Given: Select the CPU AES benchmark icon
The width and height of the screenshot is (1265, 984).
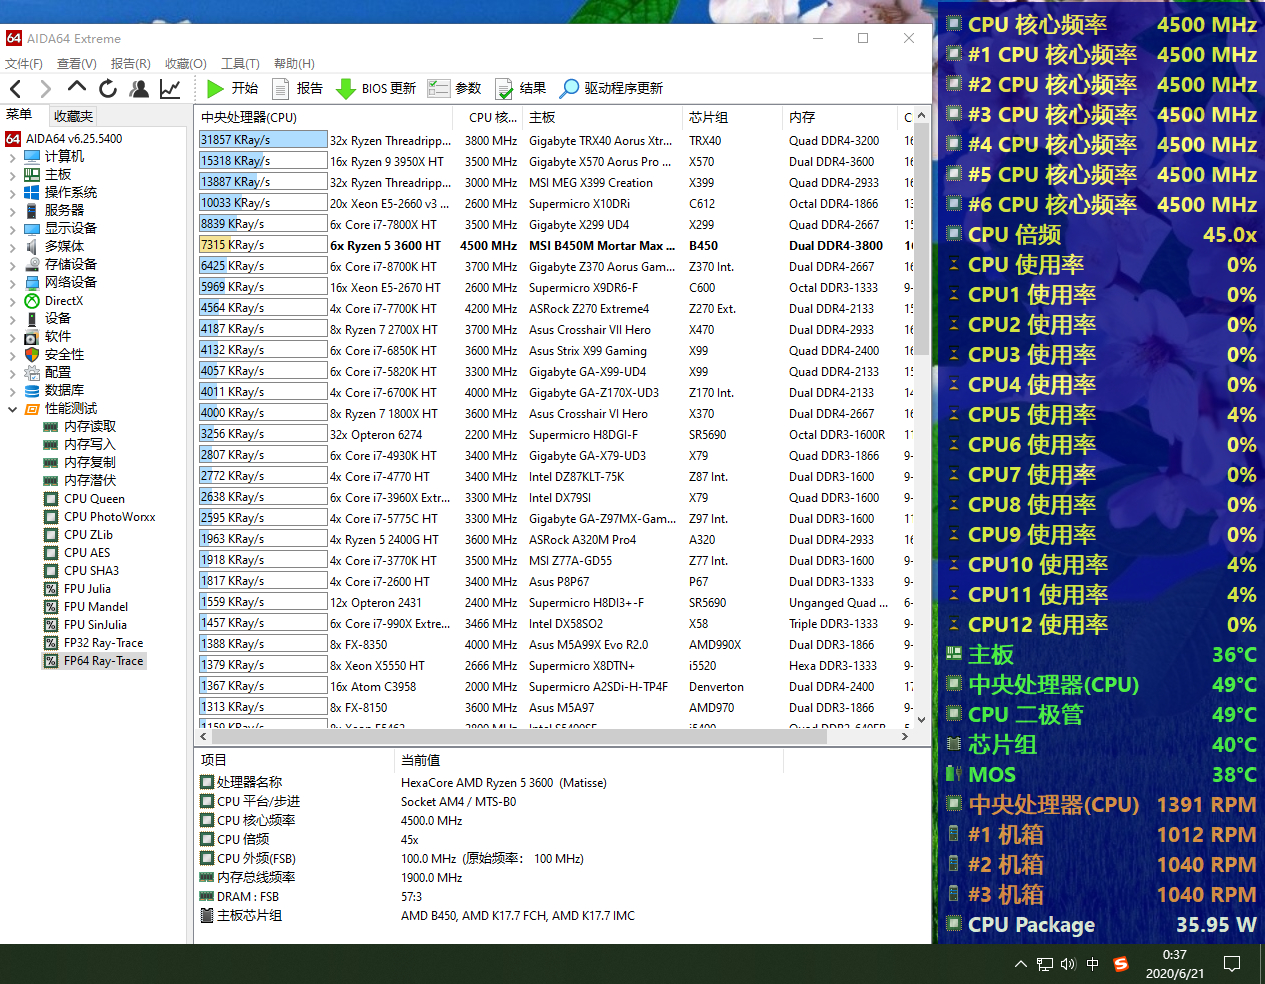Looking at the screenshot, I should coord(51,553).
